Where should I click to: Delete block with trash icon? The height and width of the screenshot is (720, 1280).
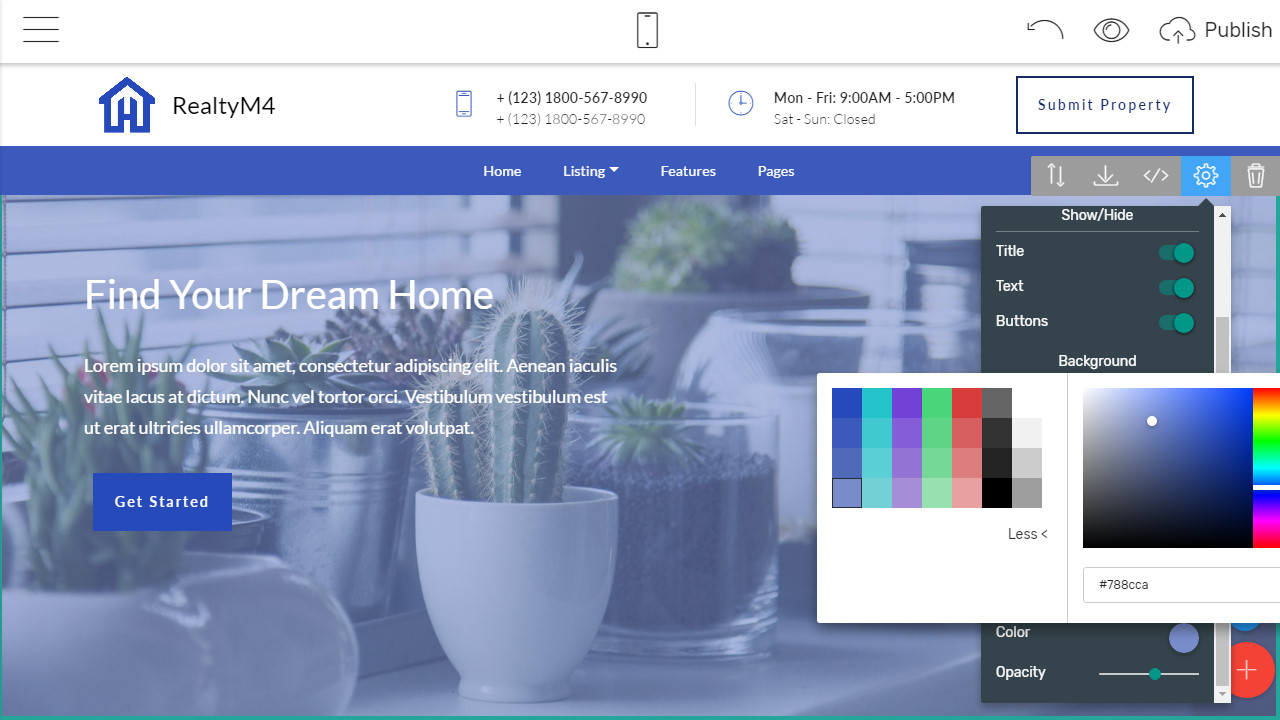(x=1256, y=176)
